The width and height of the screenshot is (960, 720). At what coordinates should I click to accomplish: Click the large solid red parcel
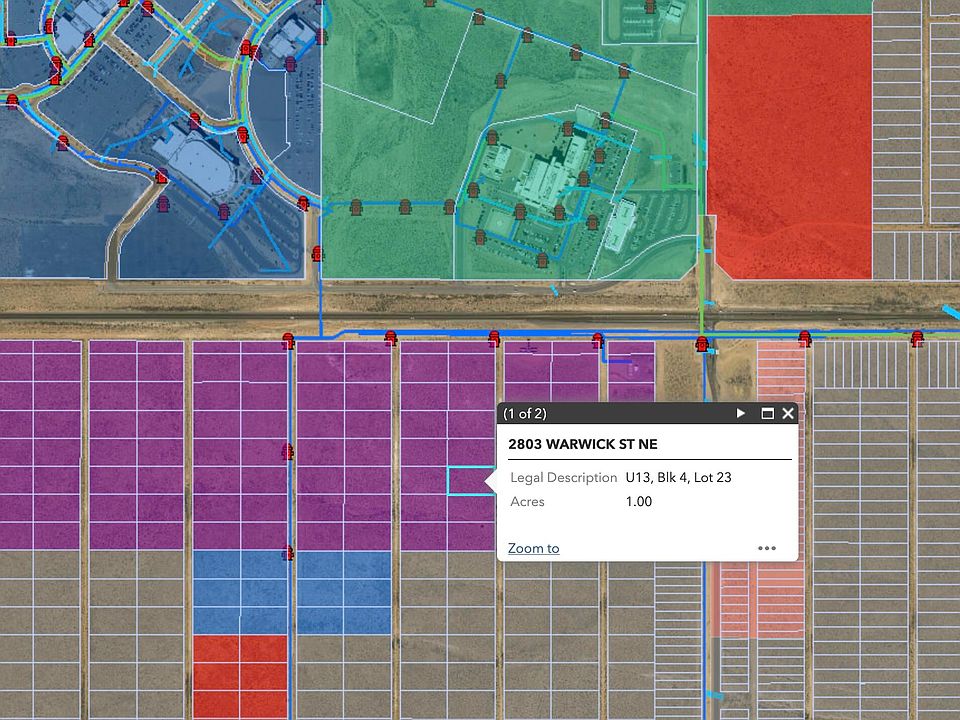click(x=789, y=147)
